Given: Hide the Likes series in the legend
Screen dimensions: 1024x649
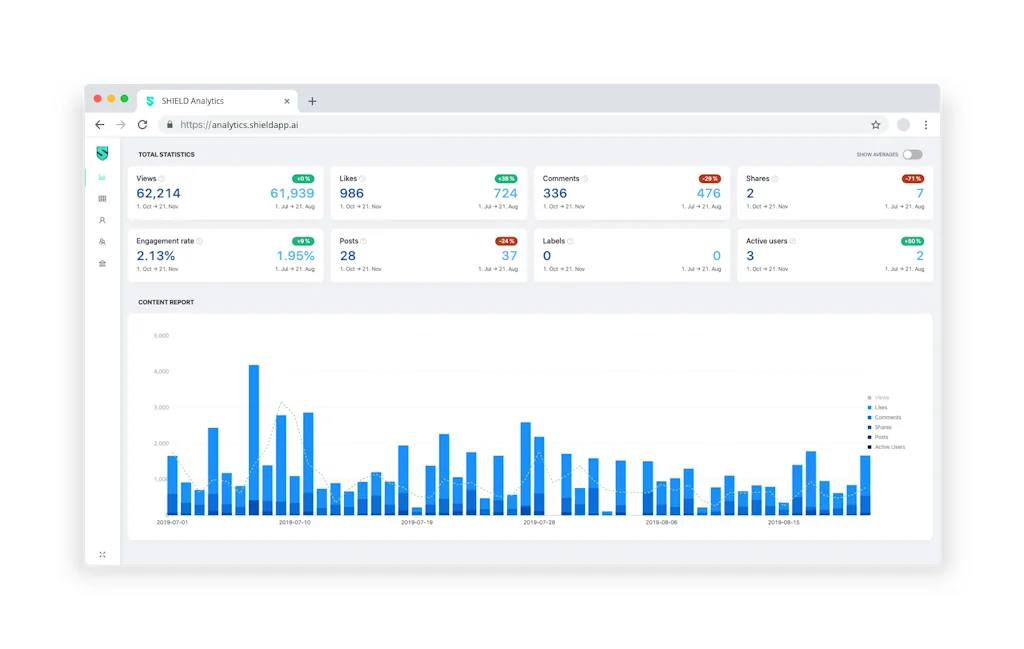Looking at the screenshot, I should pos(880,407).
